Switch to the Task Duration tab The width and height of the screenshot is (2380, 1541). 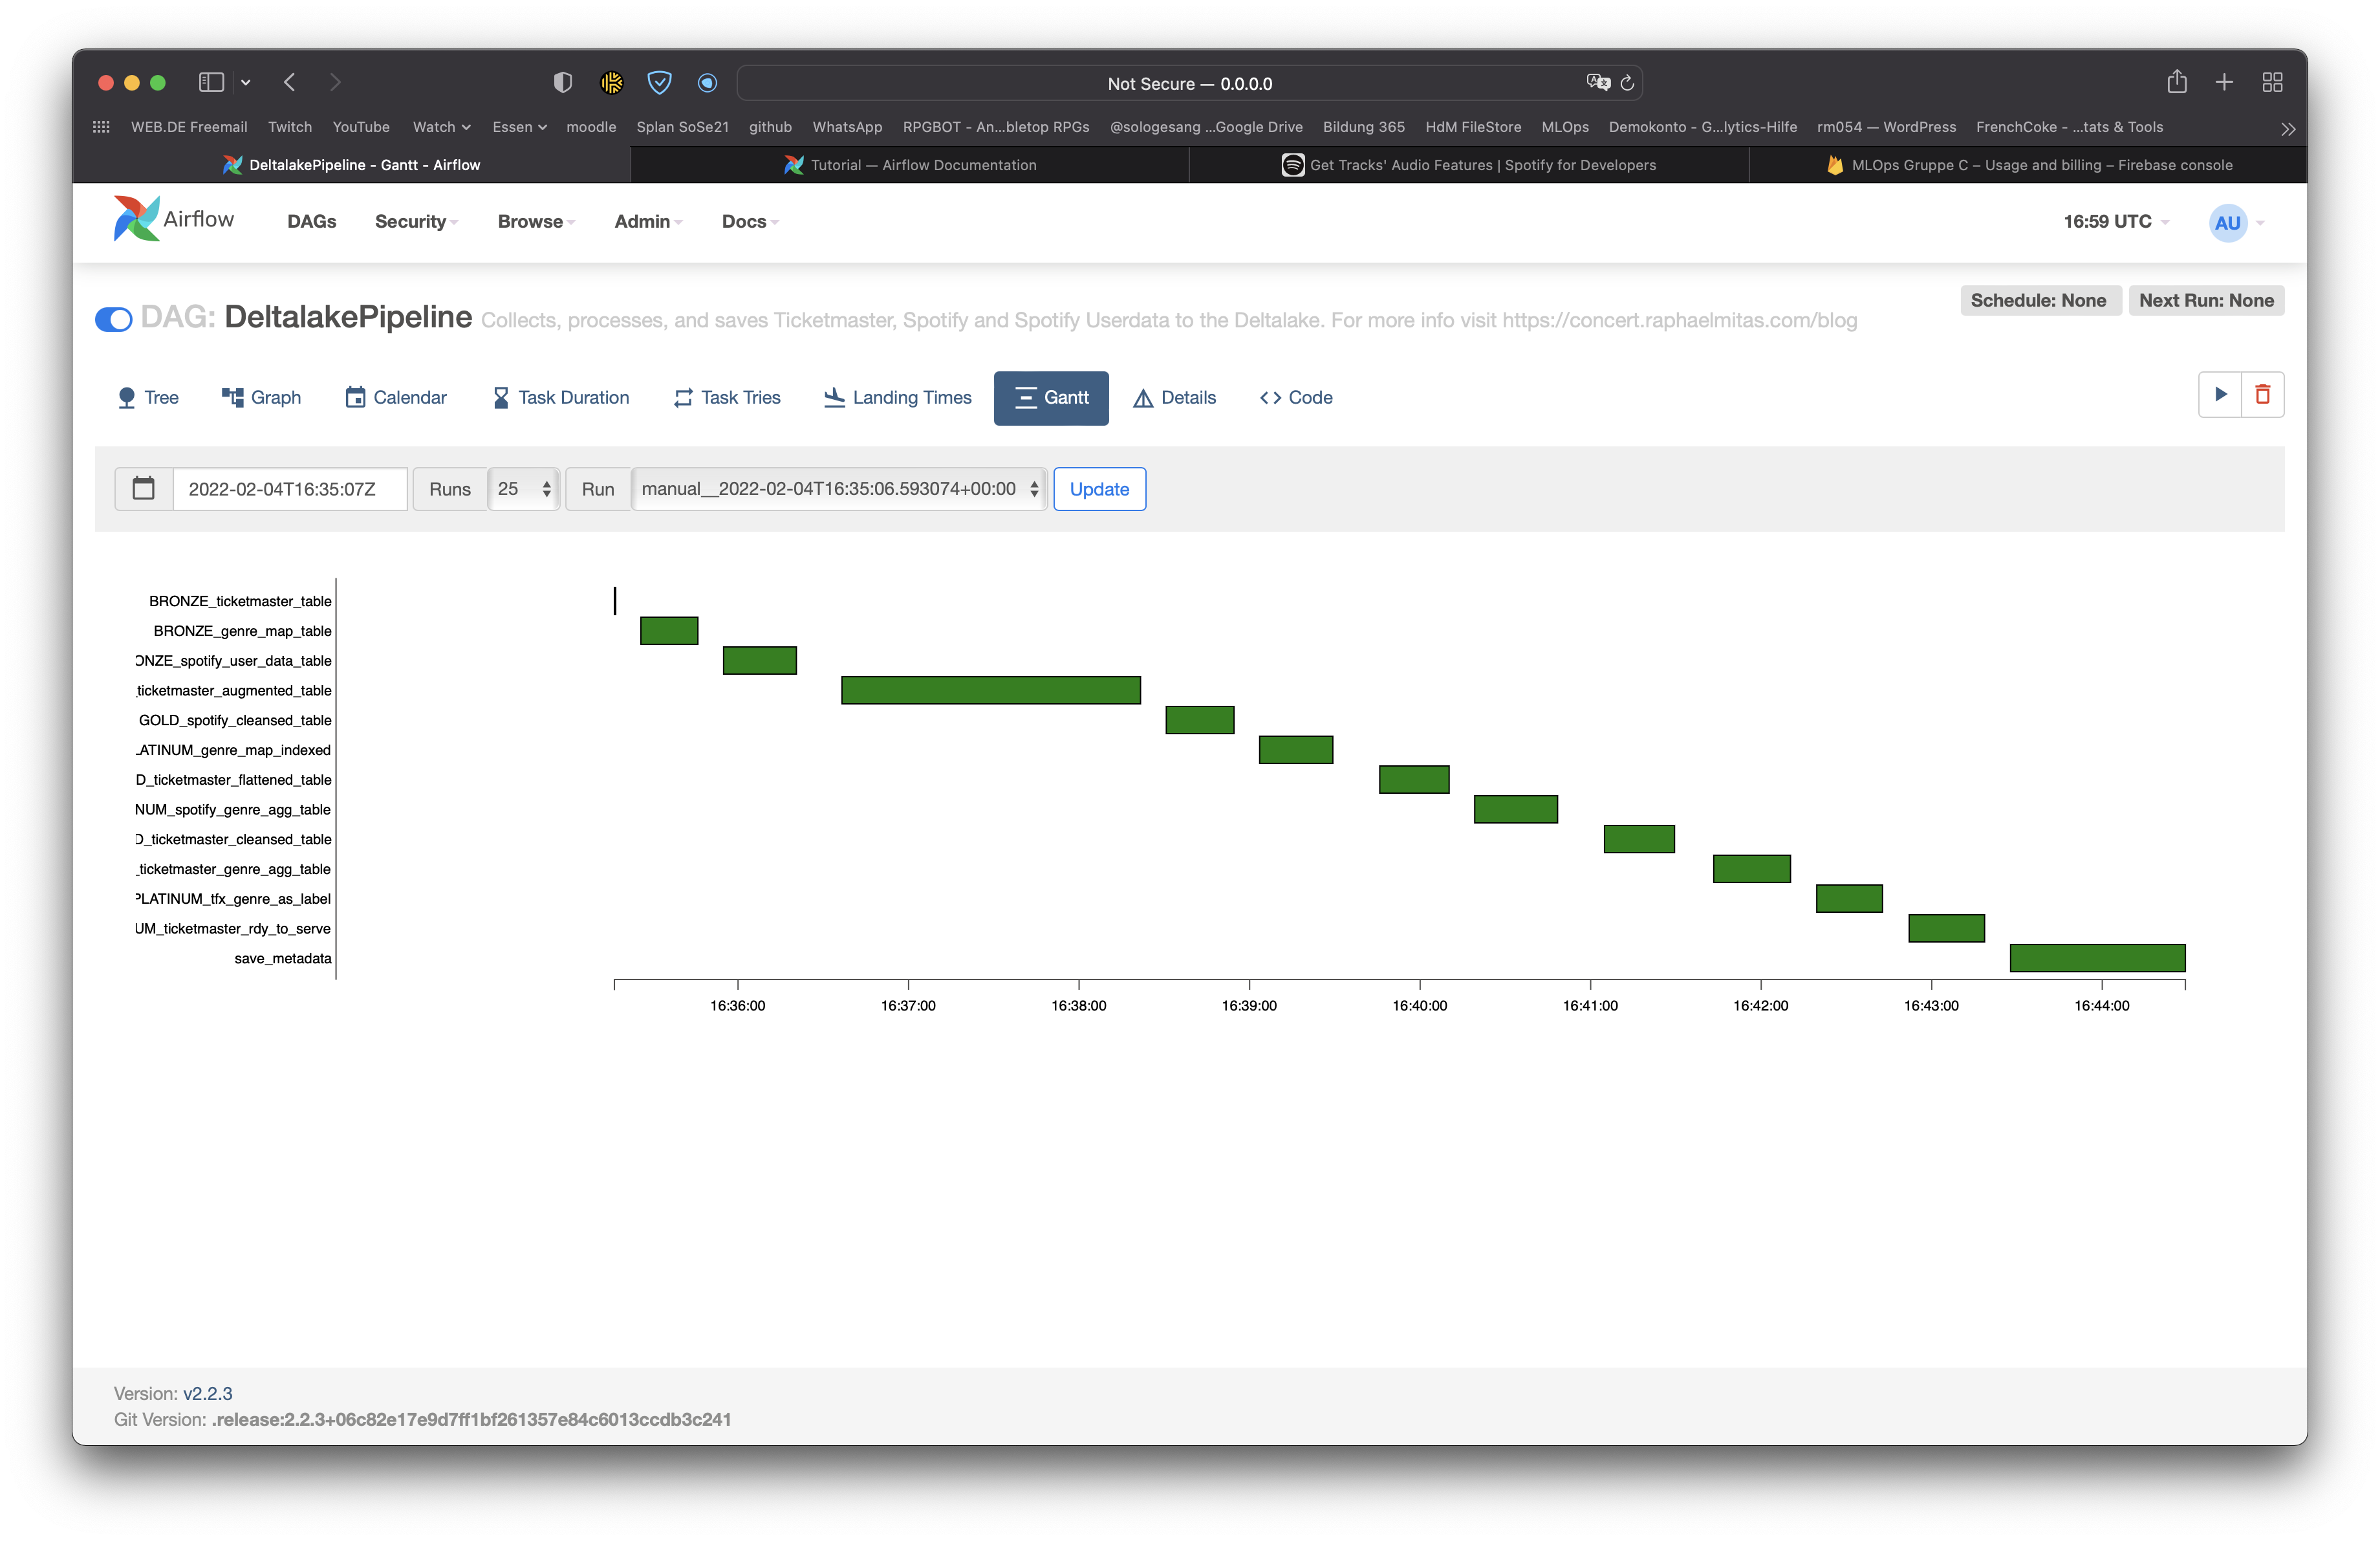coord(561,397)
